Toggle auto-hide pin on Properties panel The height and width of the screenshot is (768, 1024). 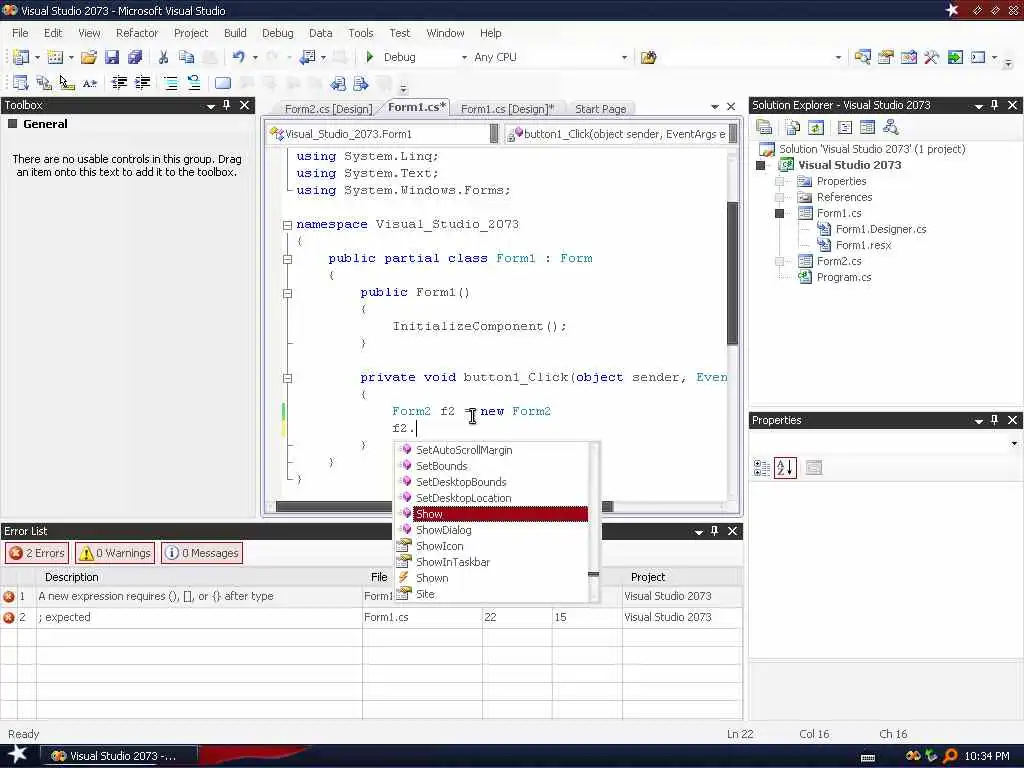click(x=995, y=420)
